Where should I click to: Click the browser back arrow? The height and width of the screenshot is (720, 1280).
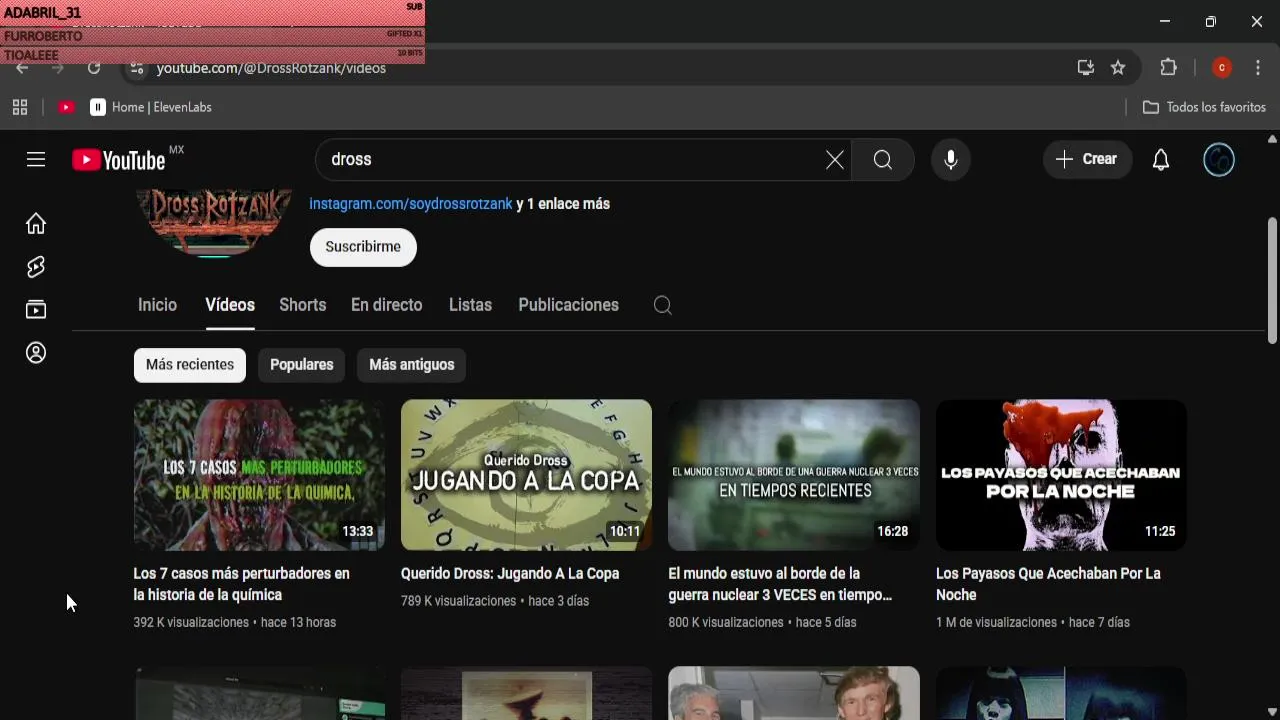(x=23, y=68)
